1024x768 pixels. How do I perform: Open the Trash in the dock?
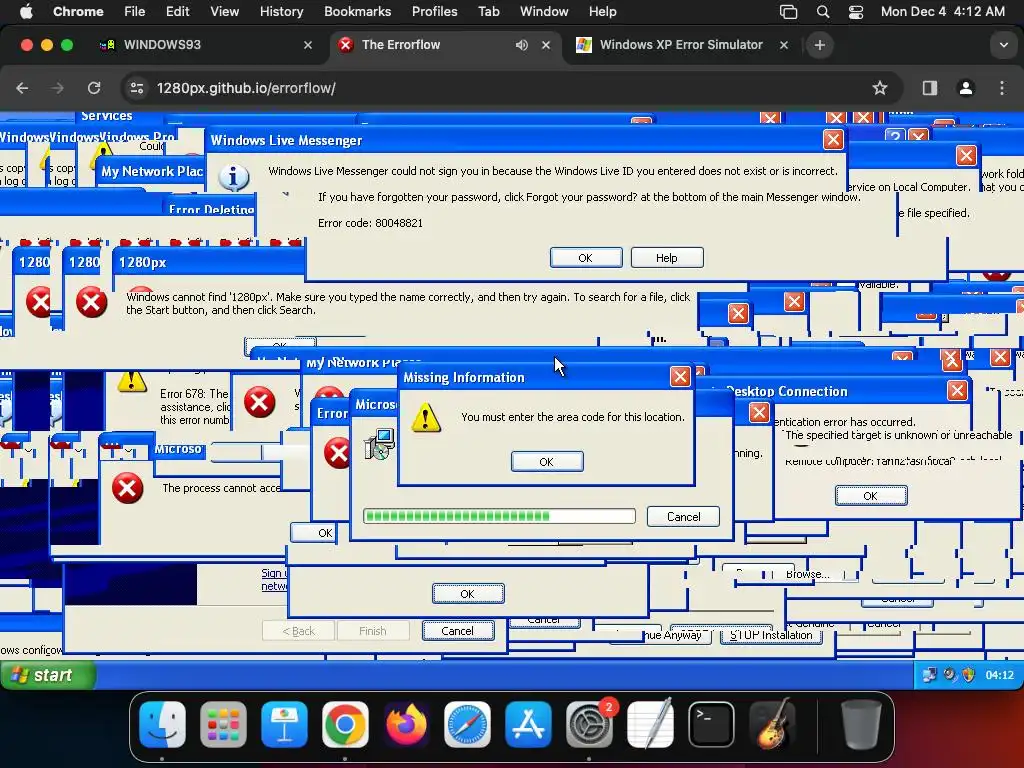point(861,724)
